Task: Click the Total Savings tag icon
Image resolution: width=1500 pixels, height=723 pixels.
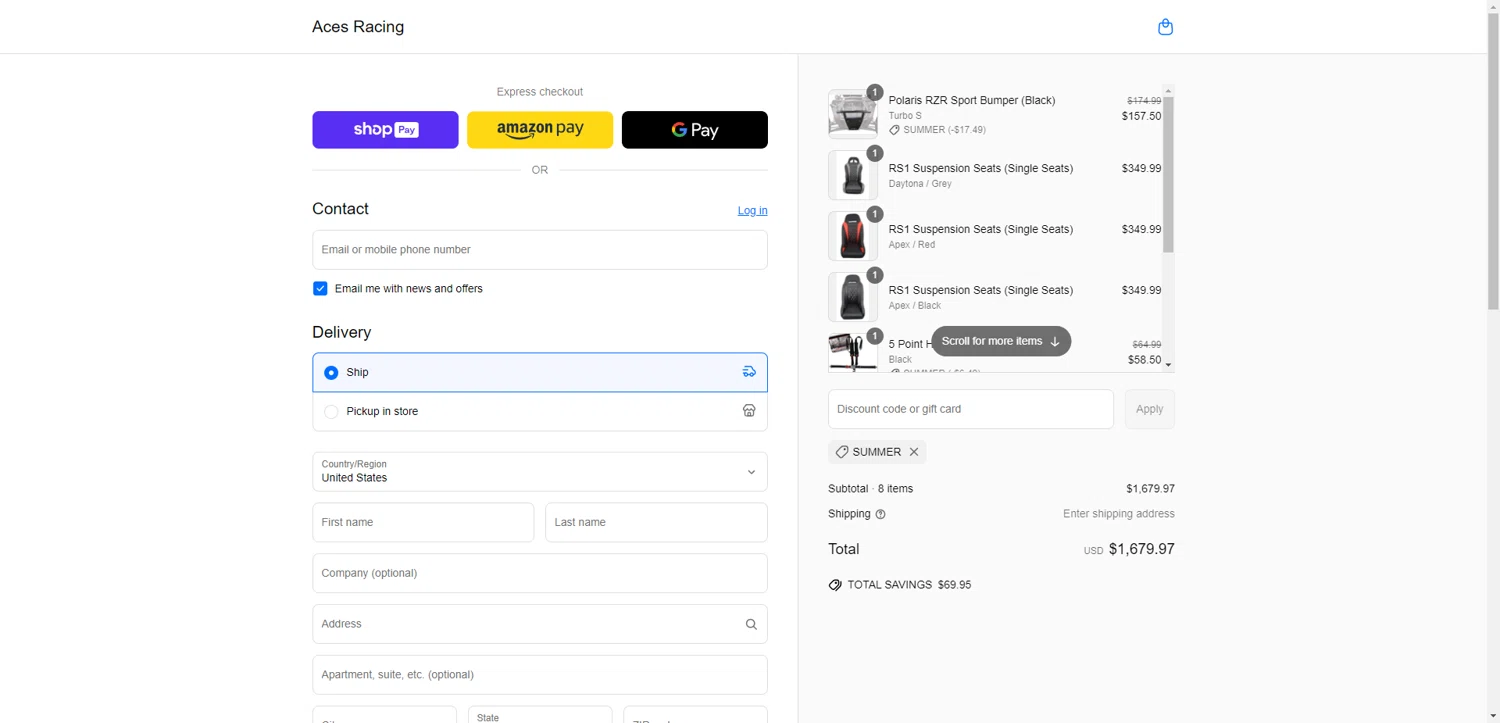Action: point(835,585)
